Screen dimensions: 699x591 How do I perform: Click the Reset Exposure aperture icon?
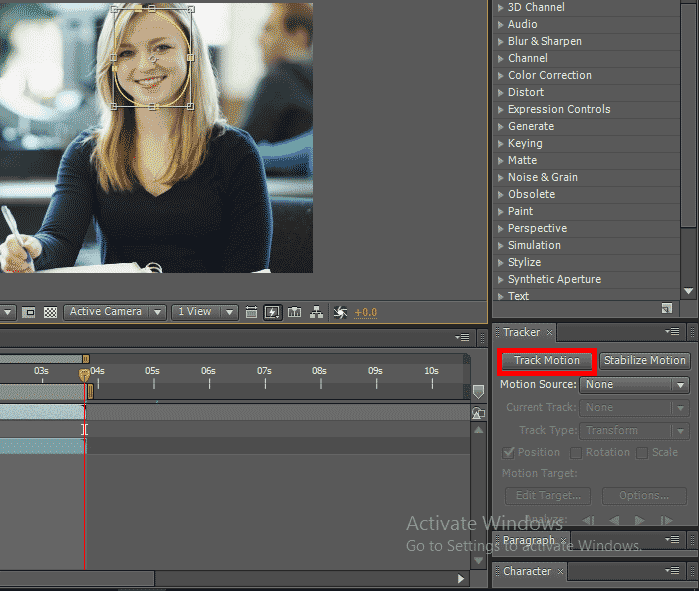(340, 312)
